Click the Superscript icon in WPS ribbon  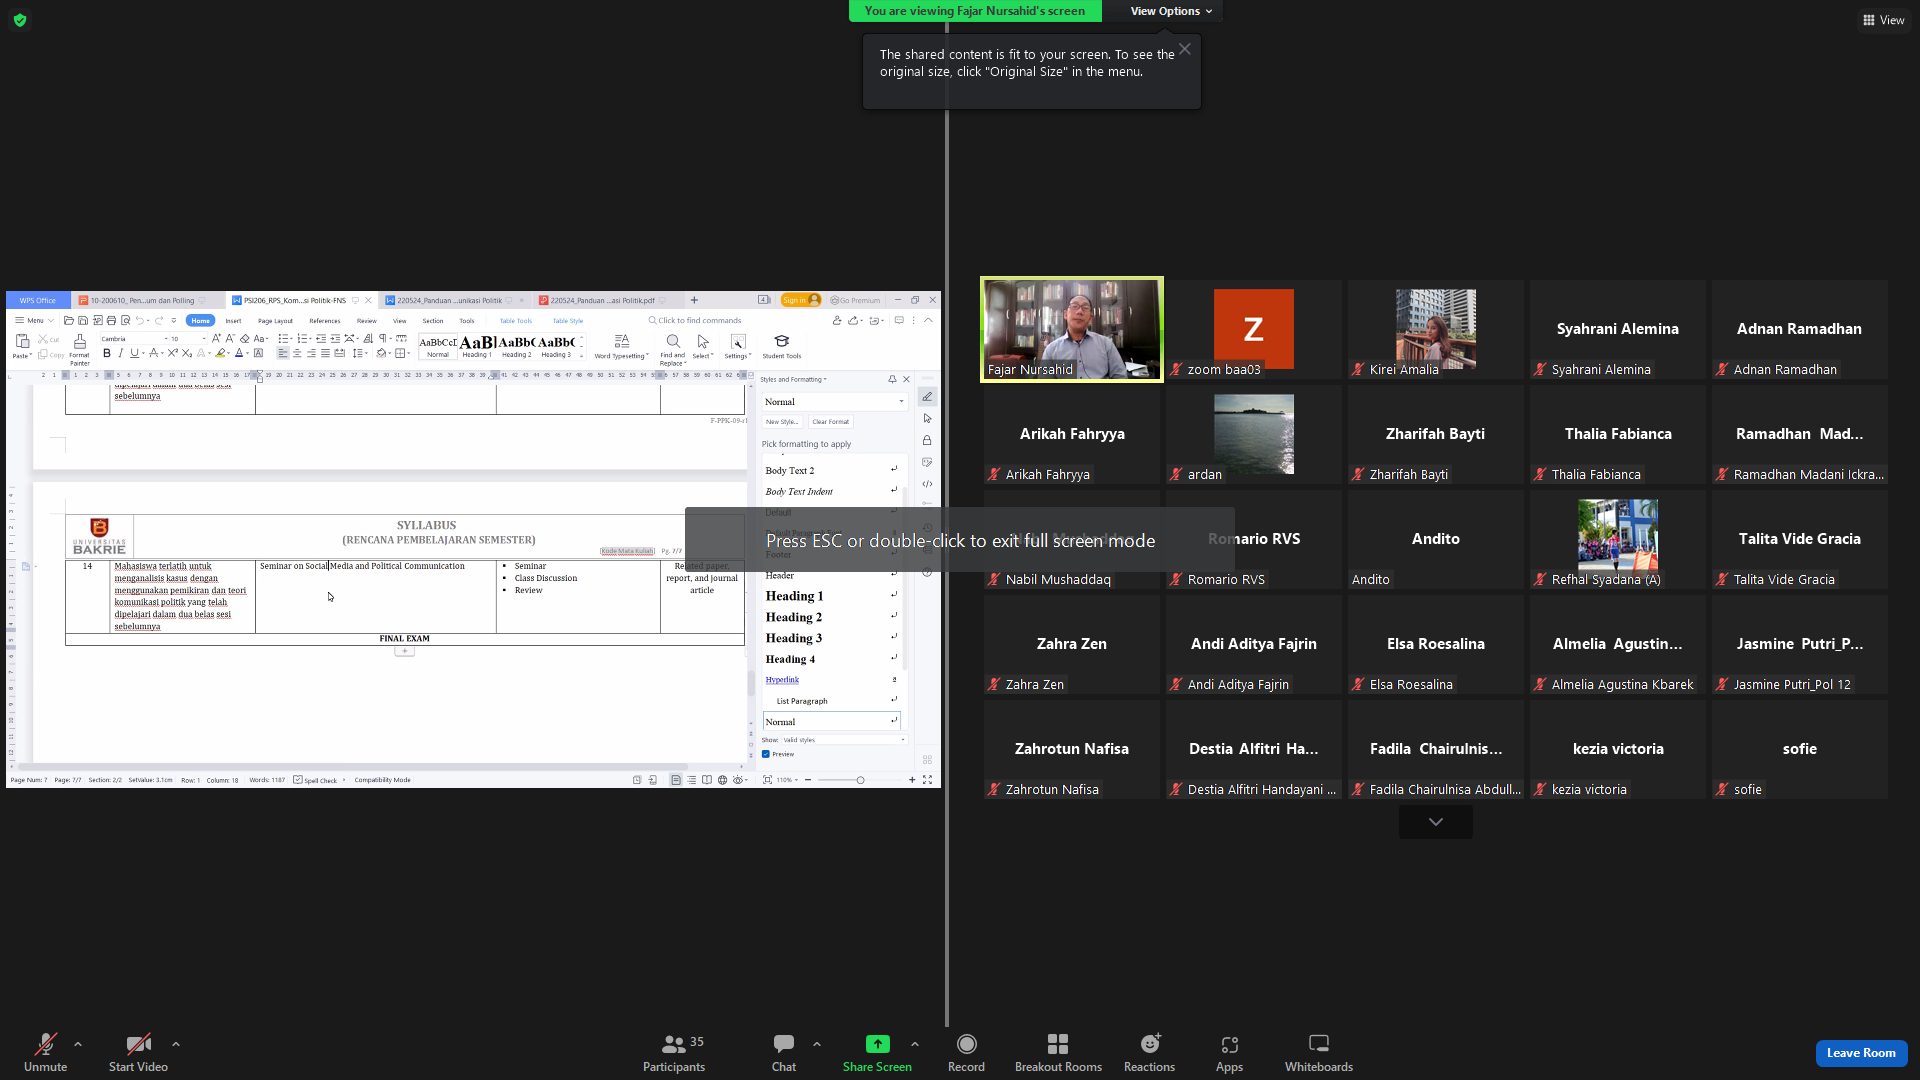point(173,353)
